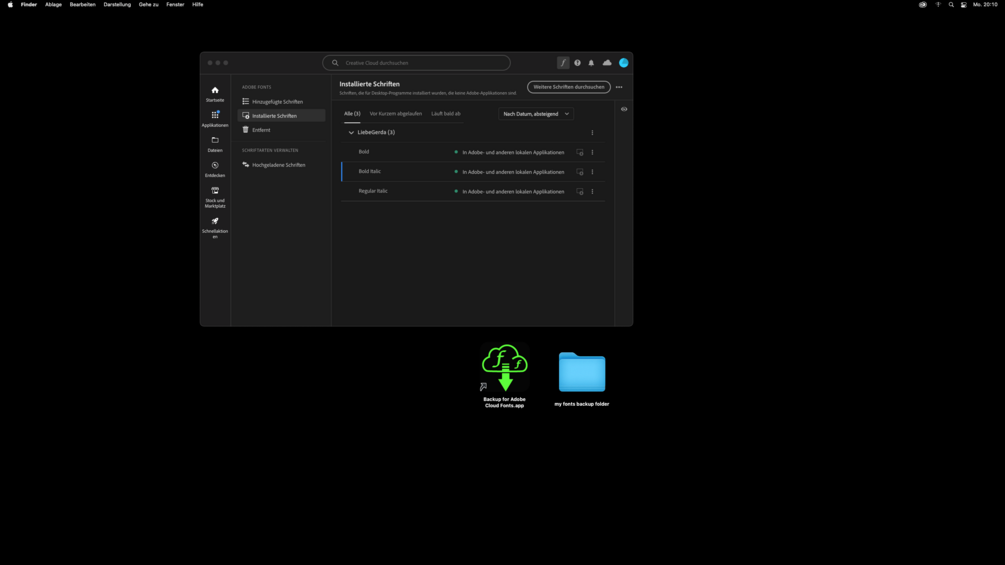Image resolution: width=1005 pixels, height=565 pixels.
Task: Click install-status icon in Bold Italic row
Action: tap(579, 172)
